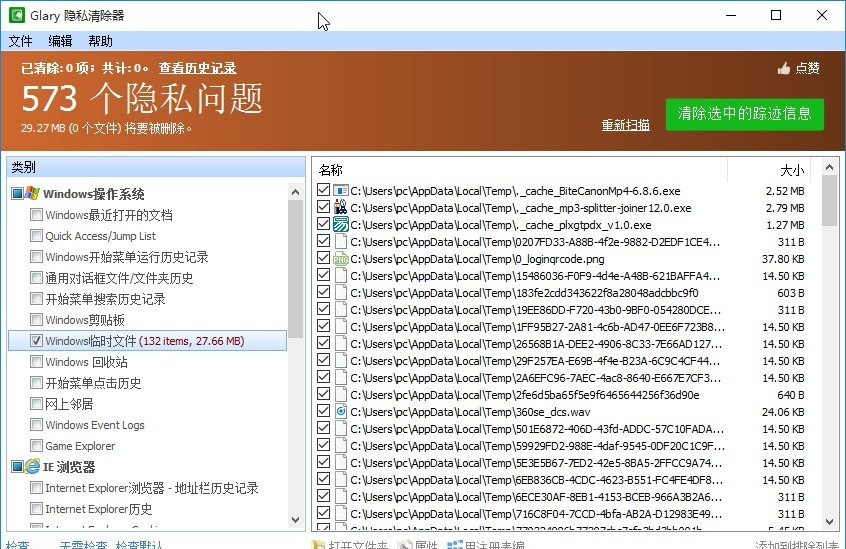Click the plxgtpdx exe file icon
Viewport: 846px width, 549px height.
click(x=340, y=225)
